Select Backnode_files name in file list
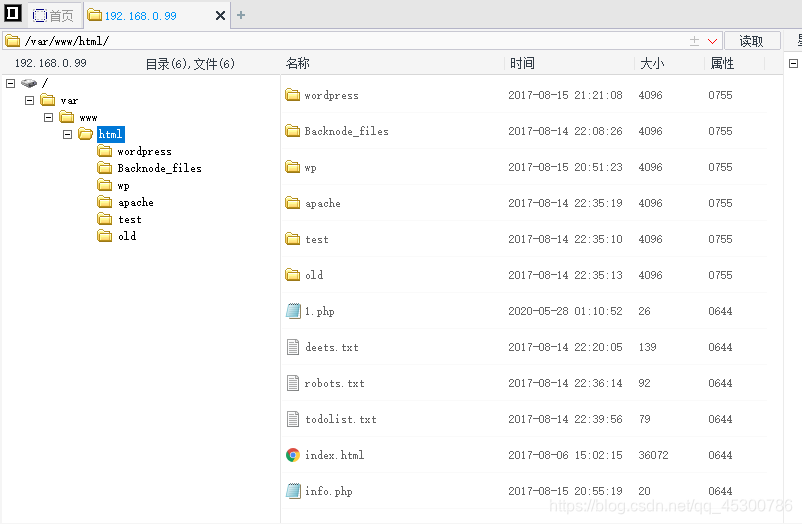Image resolution: width=802 pixels, height=524 pixels. click(x=346, y=132)
